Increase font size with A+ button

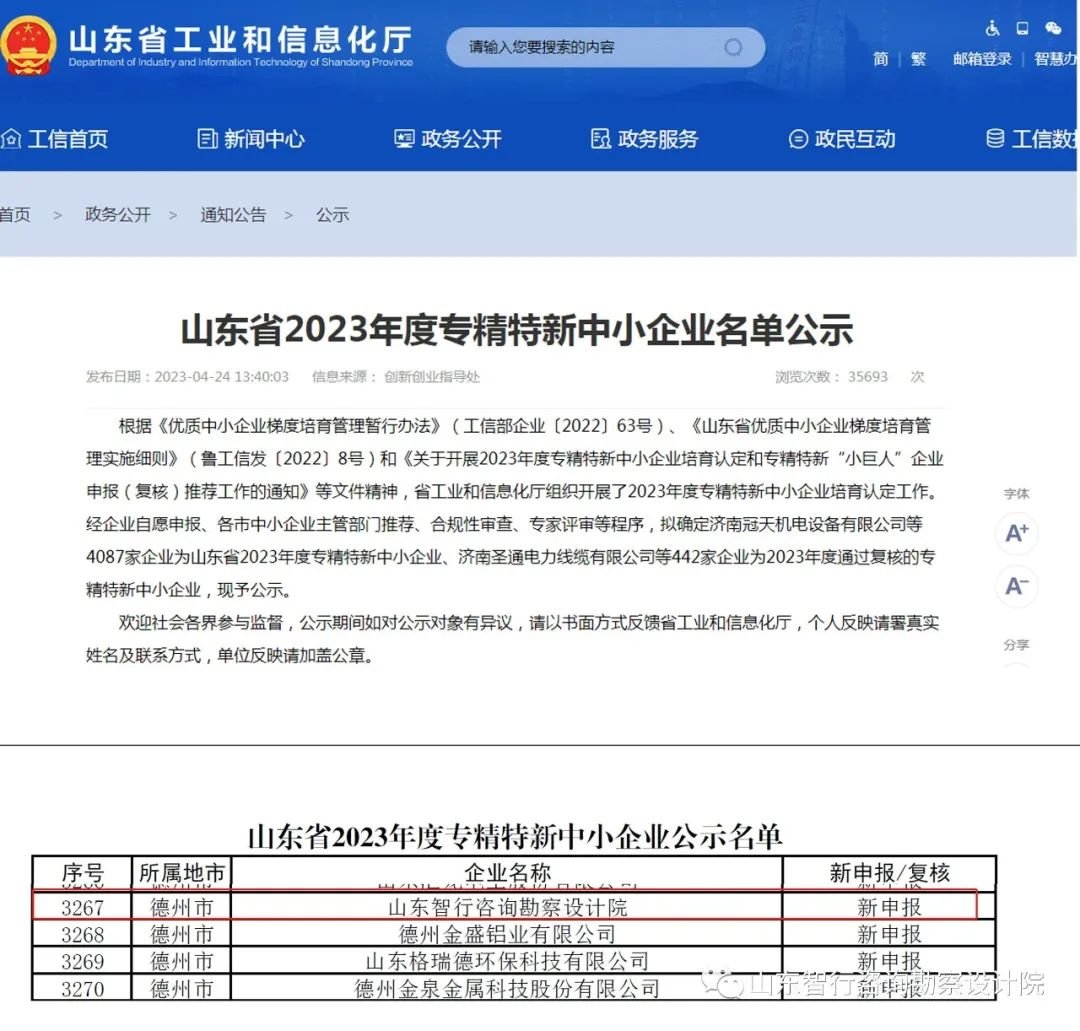1017,533
